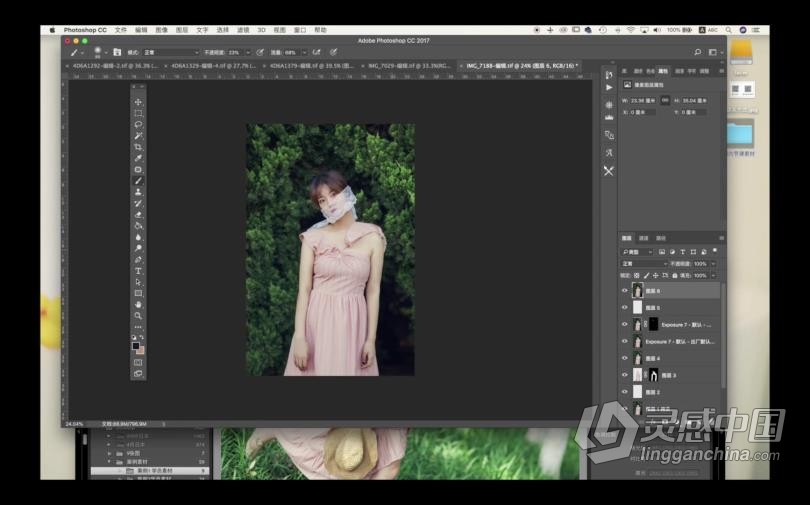The width and height of the screenshot is (810, 505).
Task: Select the Path Selection tool
Action: point(138,282)
